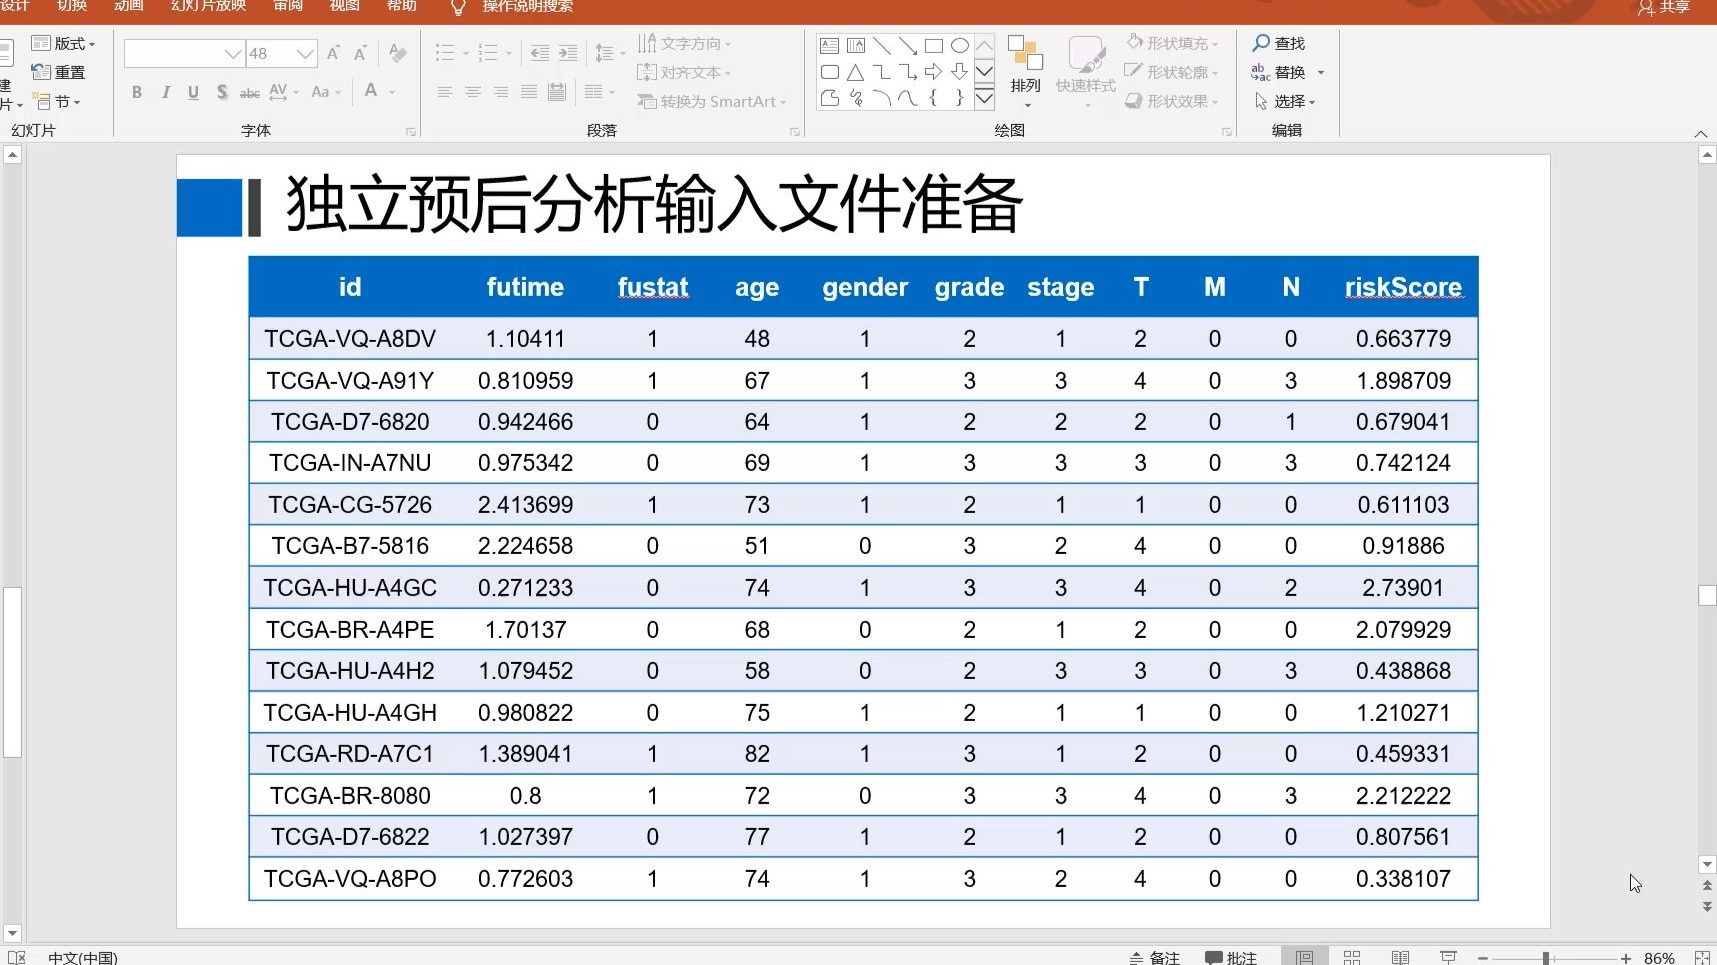This screenshot has width=1717, height=965.
Task: Select the rectangle shape
Action: pyautogui.click(x=934, y=45)
